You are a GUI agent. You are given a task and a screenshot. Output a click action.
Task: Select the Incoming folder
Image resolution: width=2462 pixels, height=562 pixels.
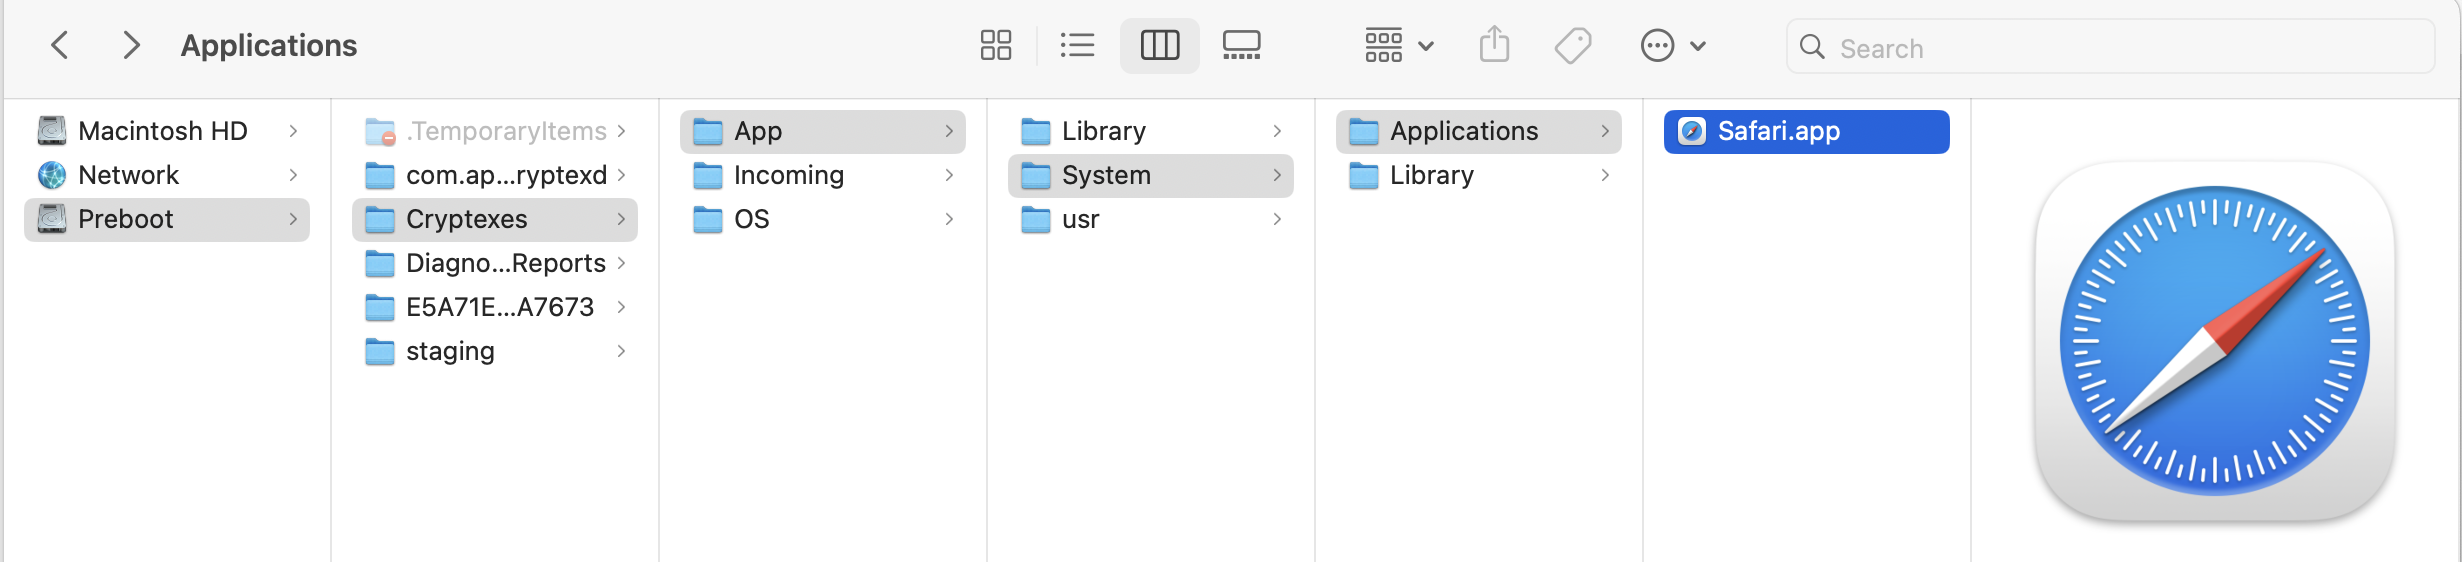[788, 175]
